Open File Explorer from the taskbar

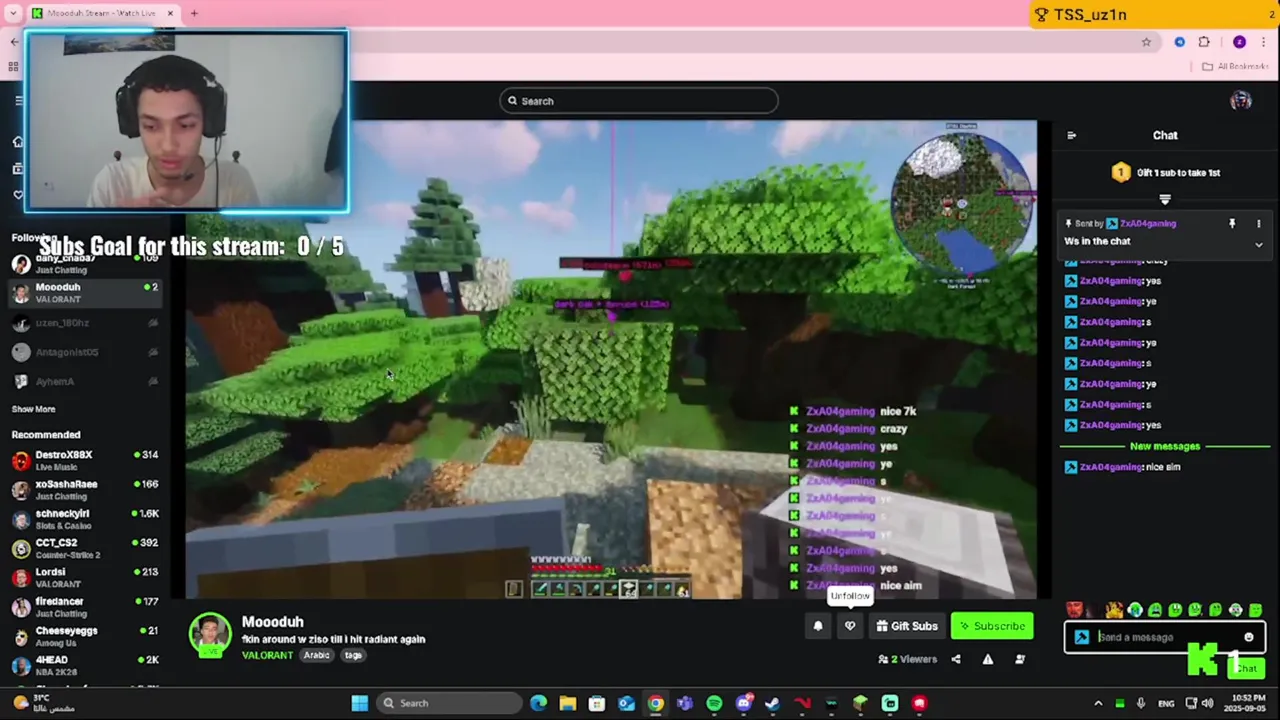pyautogui.click(x=567, y=703)
